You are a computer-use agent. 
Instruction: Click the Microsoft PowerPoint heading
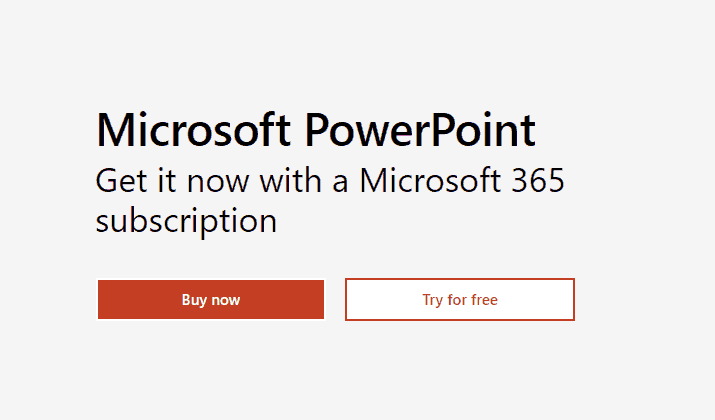pyautogui.click(x=316, y=132)
